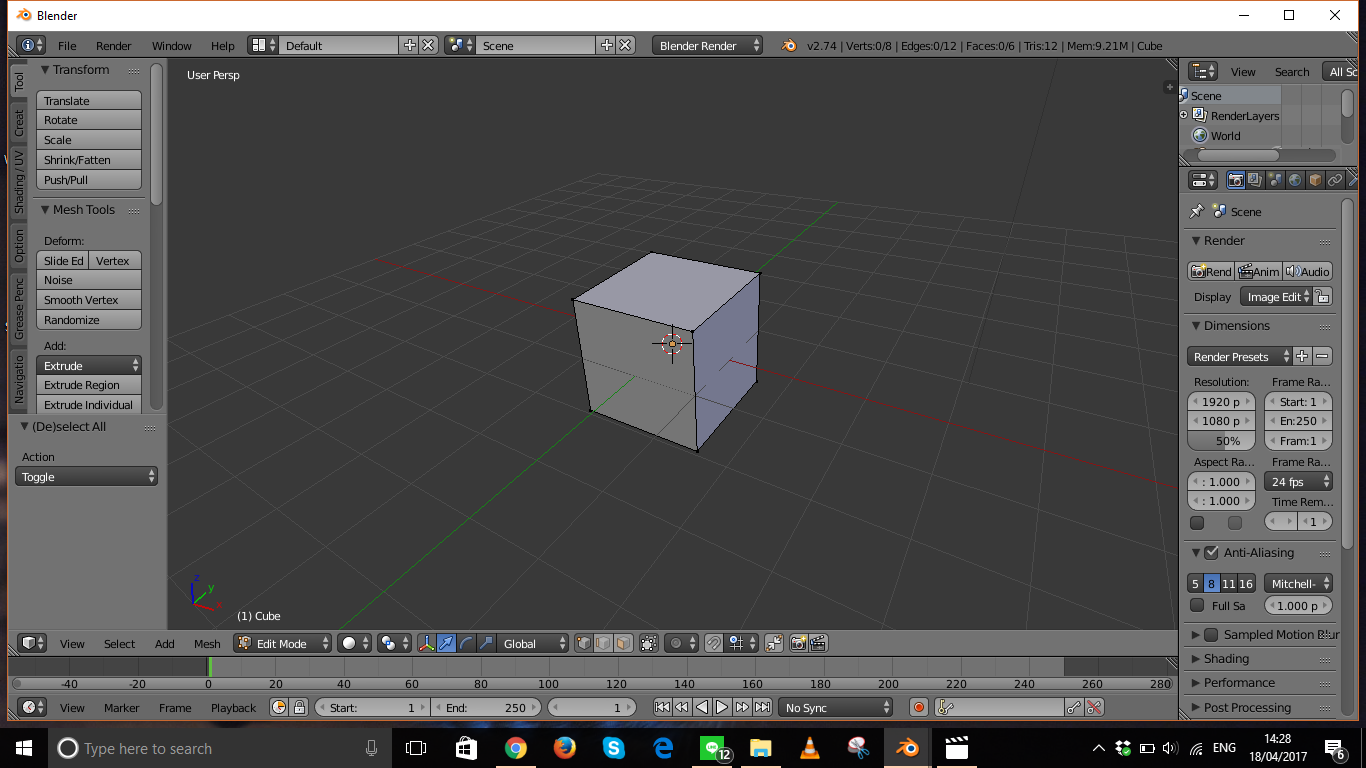The height and width of the screenshot is (768, 1366).
Task: Open the Marker menu in timeline
Action: [x=122, y=707]
